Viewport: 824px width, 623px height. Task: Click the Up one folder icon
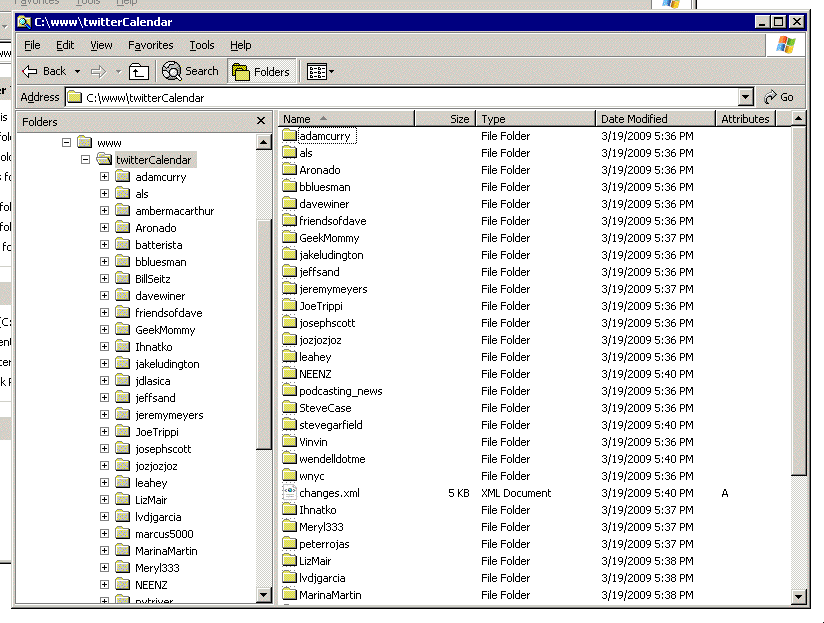click(139, 71)
